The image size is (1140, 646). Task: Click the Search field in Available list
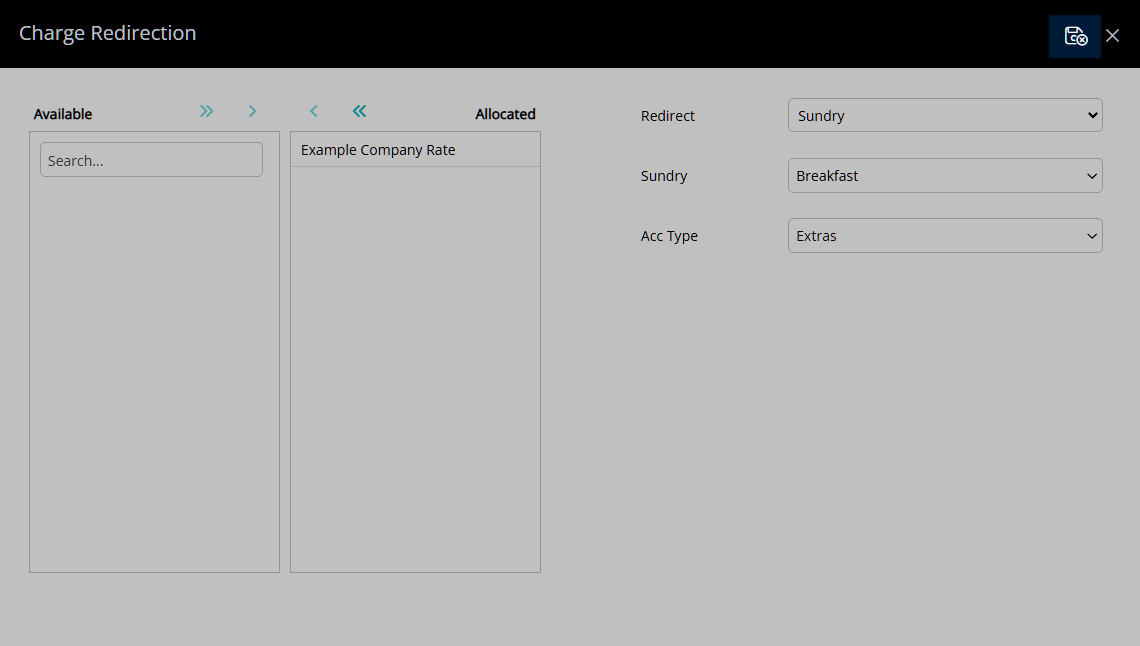coord(151,160)
